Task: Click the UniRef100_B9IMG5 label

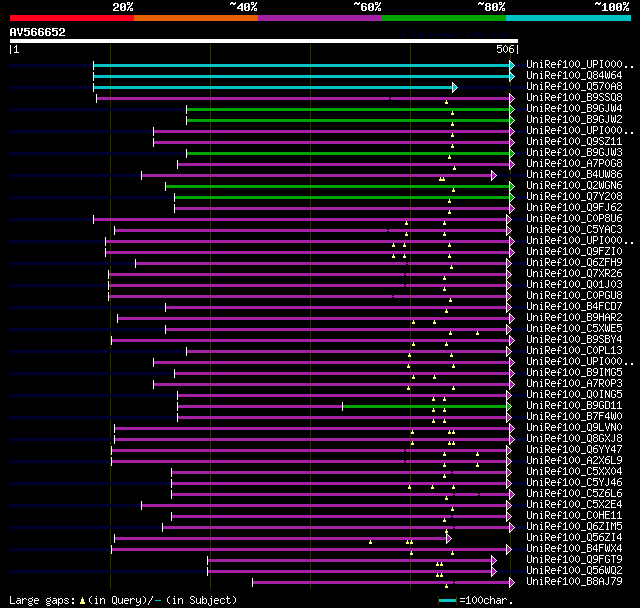Action: (574, 373)
